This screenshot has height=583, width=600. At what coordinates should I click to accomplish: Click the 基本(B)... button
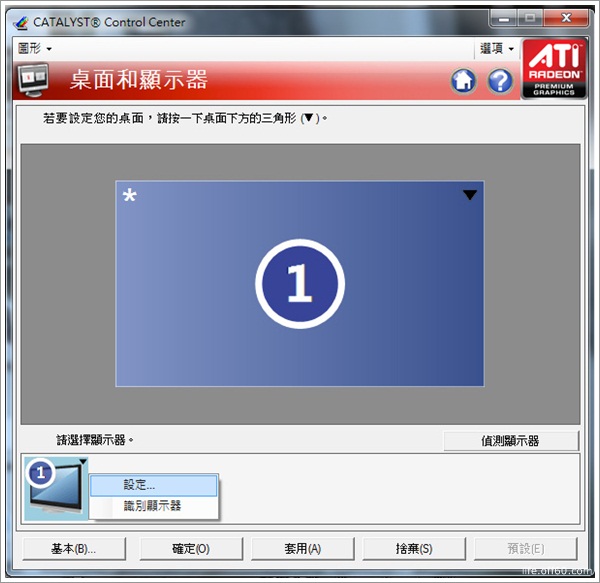point(74,549)
